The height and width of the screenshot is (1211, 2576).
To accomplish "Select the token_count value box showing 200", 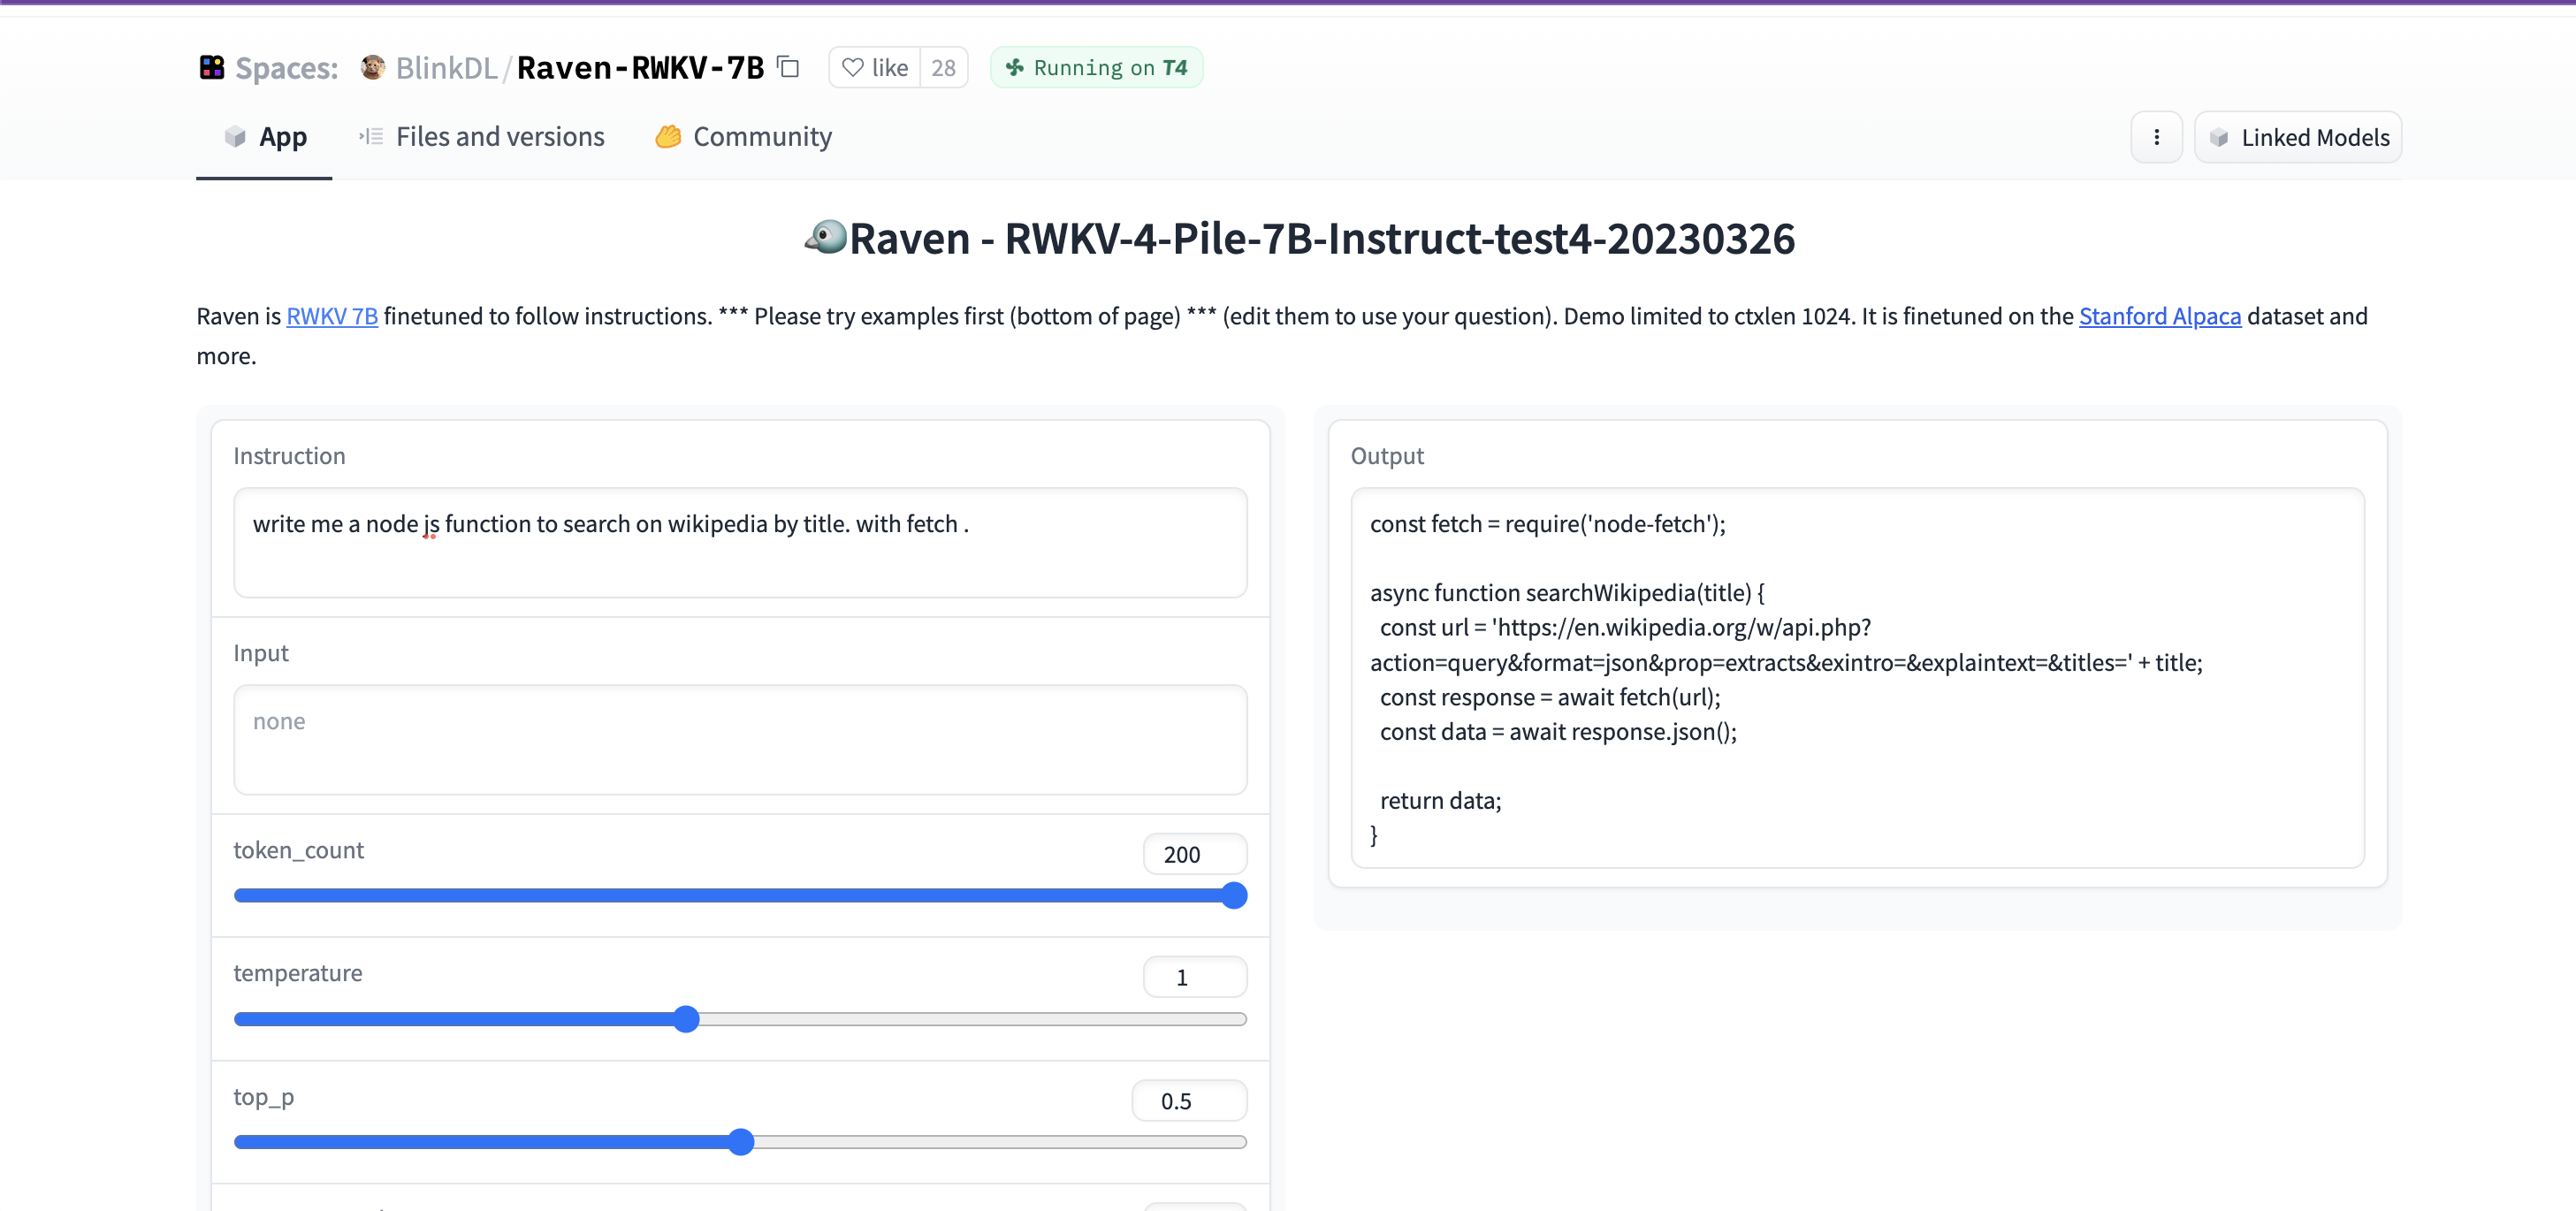I will coord(1194,853).
